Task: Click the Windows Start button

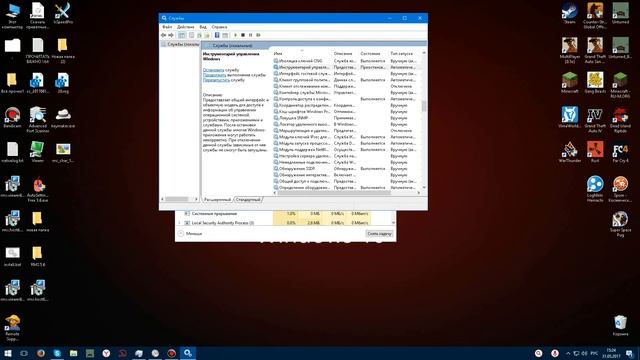Action: click(x=8, y=353)
